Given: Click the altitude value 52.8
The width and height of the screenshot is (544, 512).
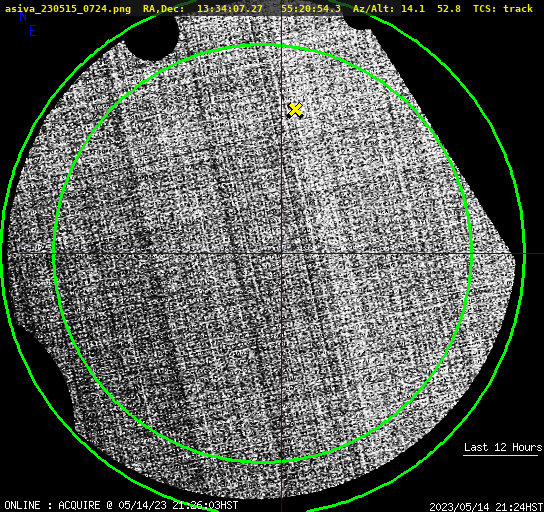Looking at the screenshot, I should pyautogui.click(x=449, y=9).
